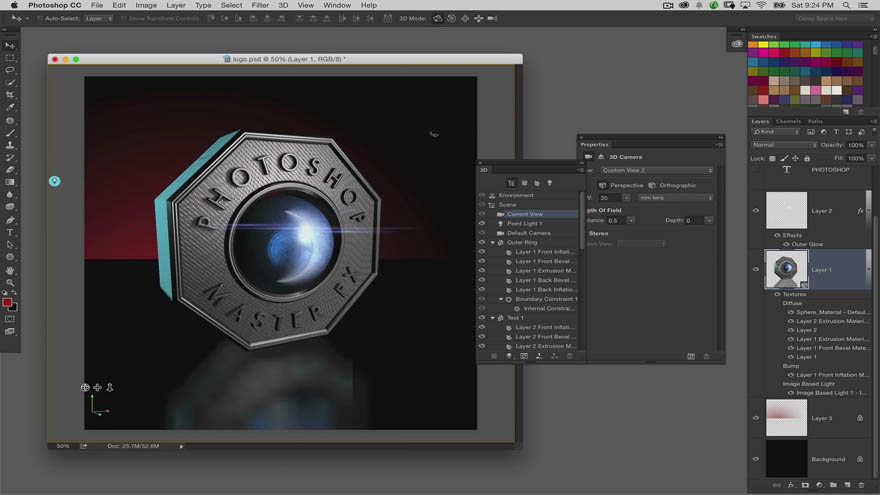Select the Eyedropper tool
The width and height of the screenshot is (880, 495).
click(x=10, y=107)
